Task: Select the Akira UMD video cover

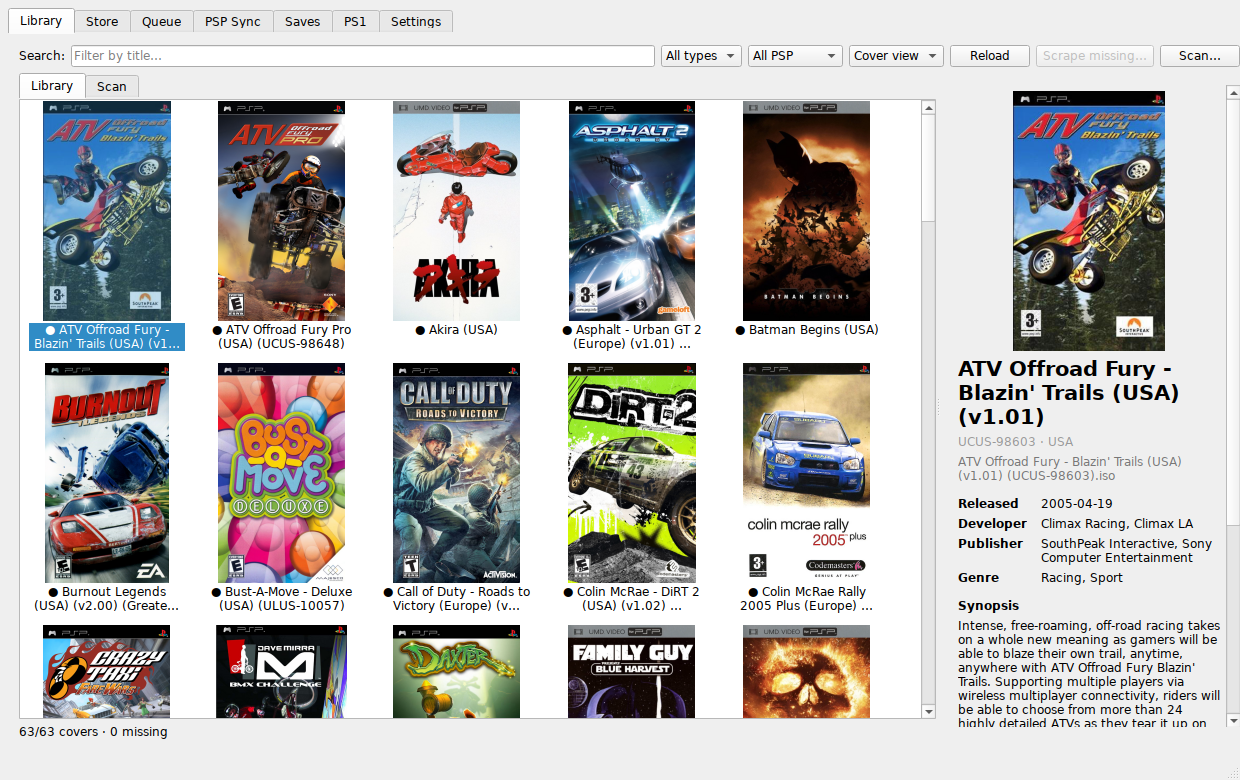Action: 457,211
